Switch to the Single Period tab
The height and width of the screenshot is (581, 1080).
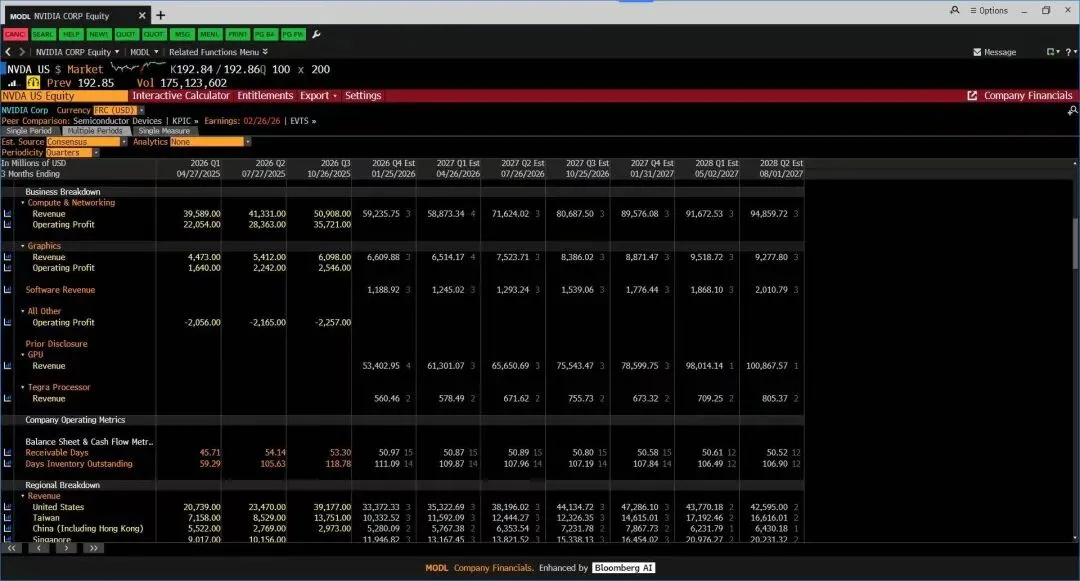[29, 131]
